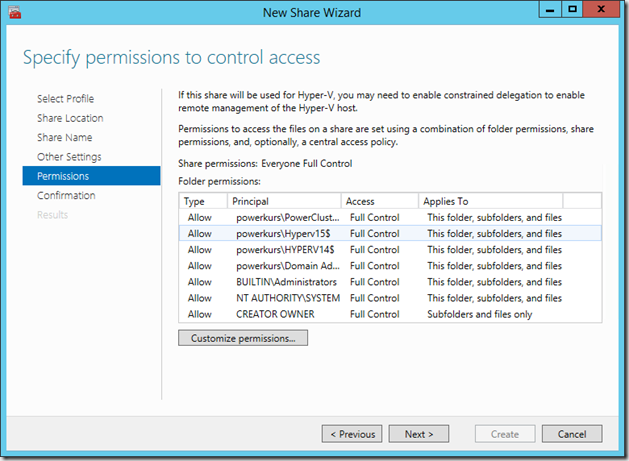This screenshot has height=461, width=629.
Task: Click the Access column header
Action: 379,201
